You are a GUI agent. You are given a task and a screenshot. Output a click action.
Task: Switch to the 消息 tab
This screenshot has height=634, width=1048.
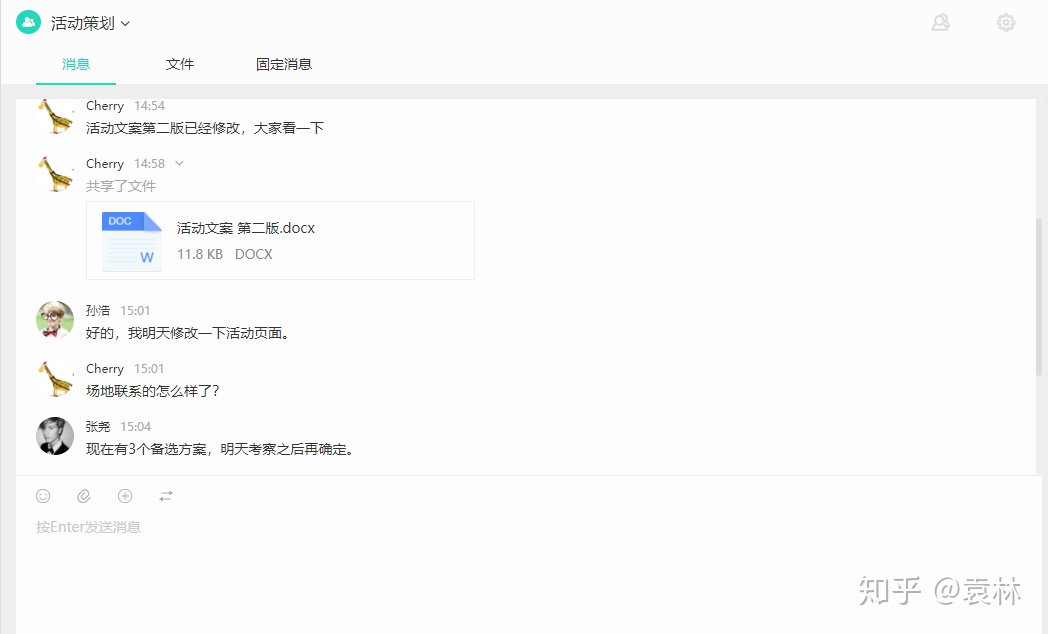(76, 64)
